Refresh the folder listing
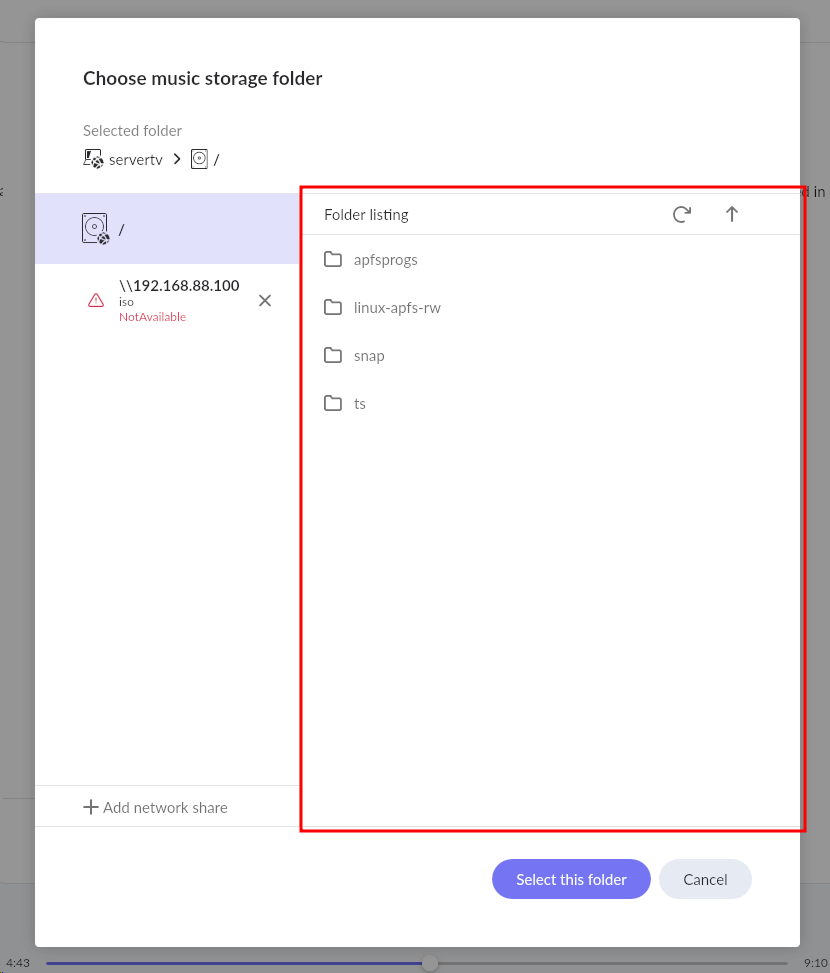This screenshot has width=830, height=973. tap(682, 214)
